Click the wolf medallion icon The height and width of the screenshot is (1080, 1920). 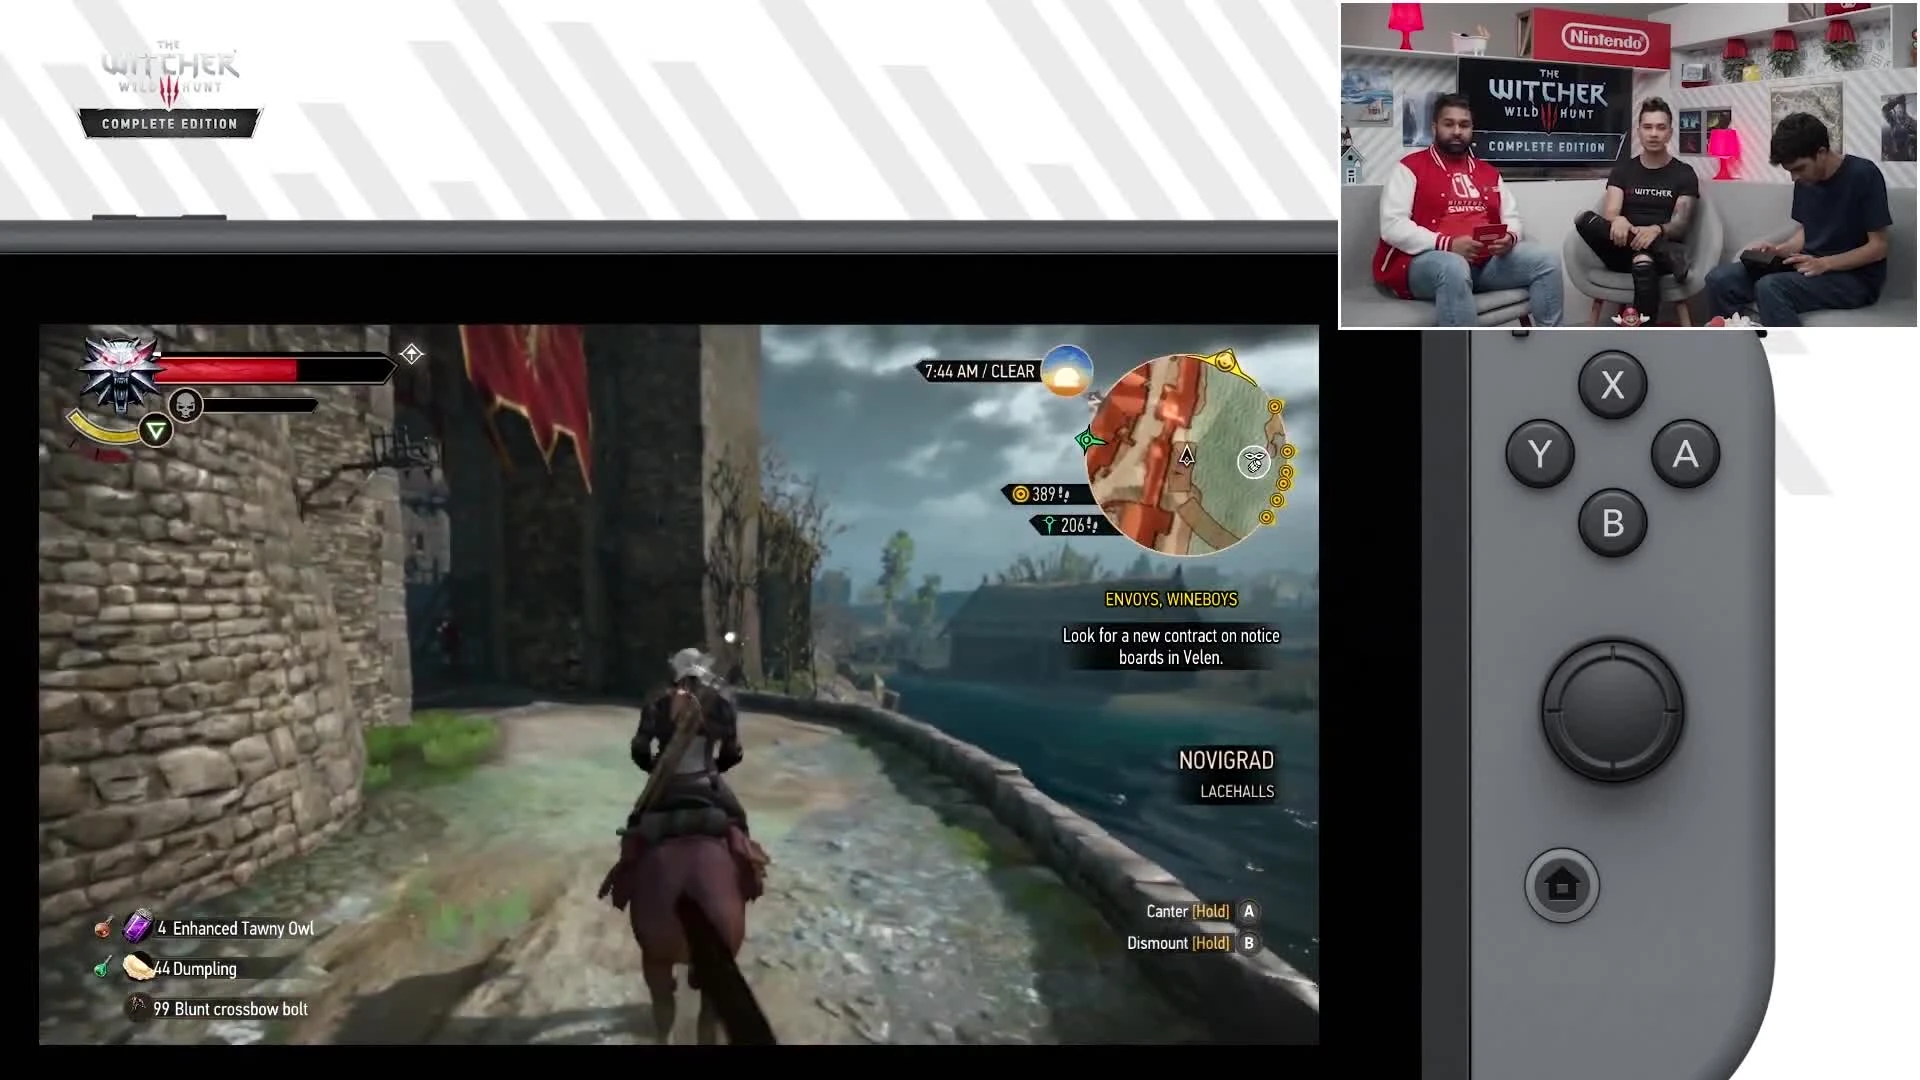pyautogui.click(x=121, y=373)
